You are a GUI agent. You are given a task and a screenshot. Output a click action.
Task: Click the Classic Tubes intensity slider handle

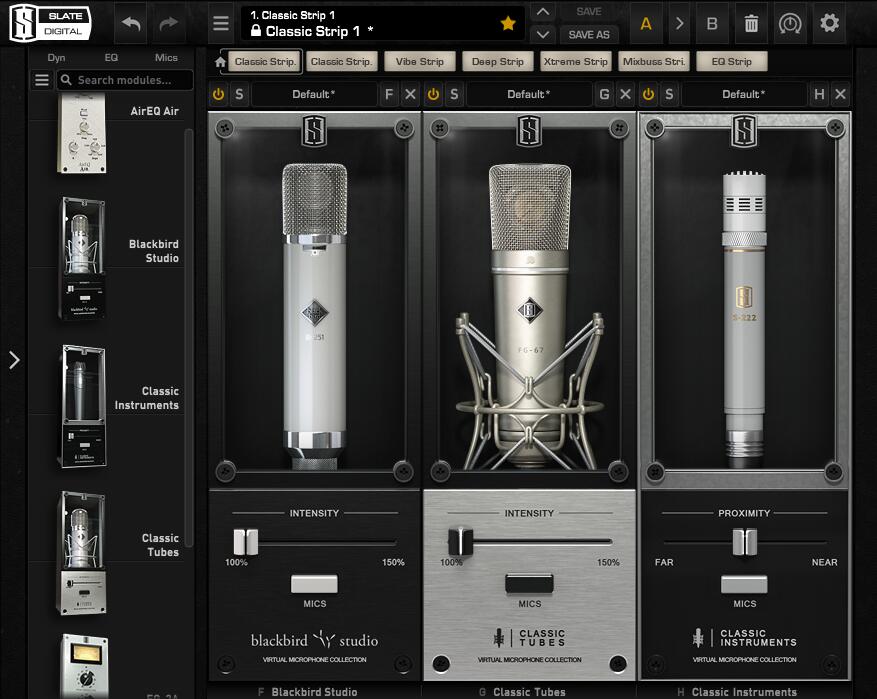point(460,542)
